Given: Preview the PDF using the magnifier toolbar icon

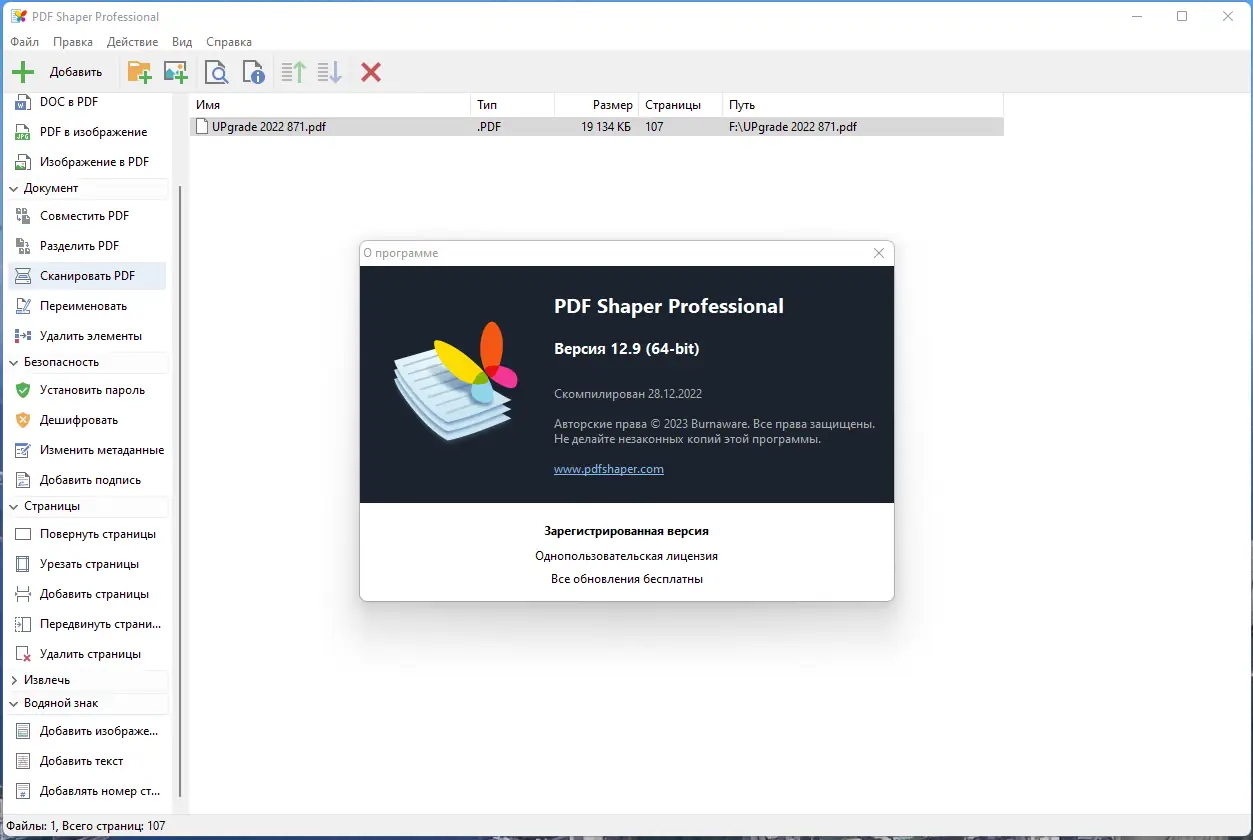Looking at the screenshot, I should [216, 71].
